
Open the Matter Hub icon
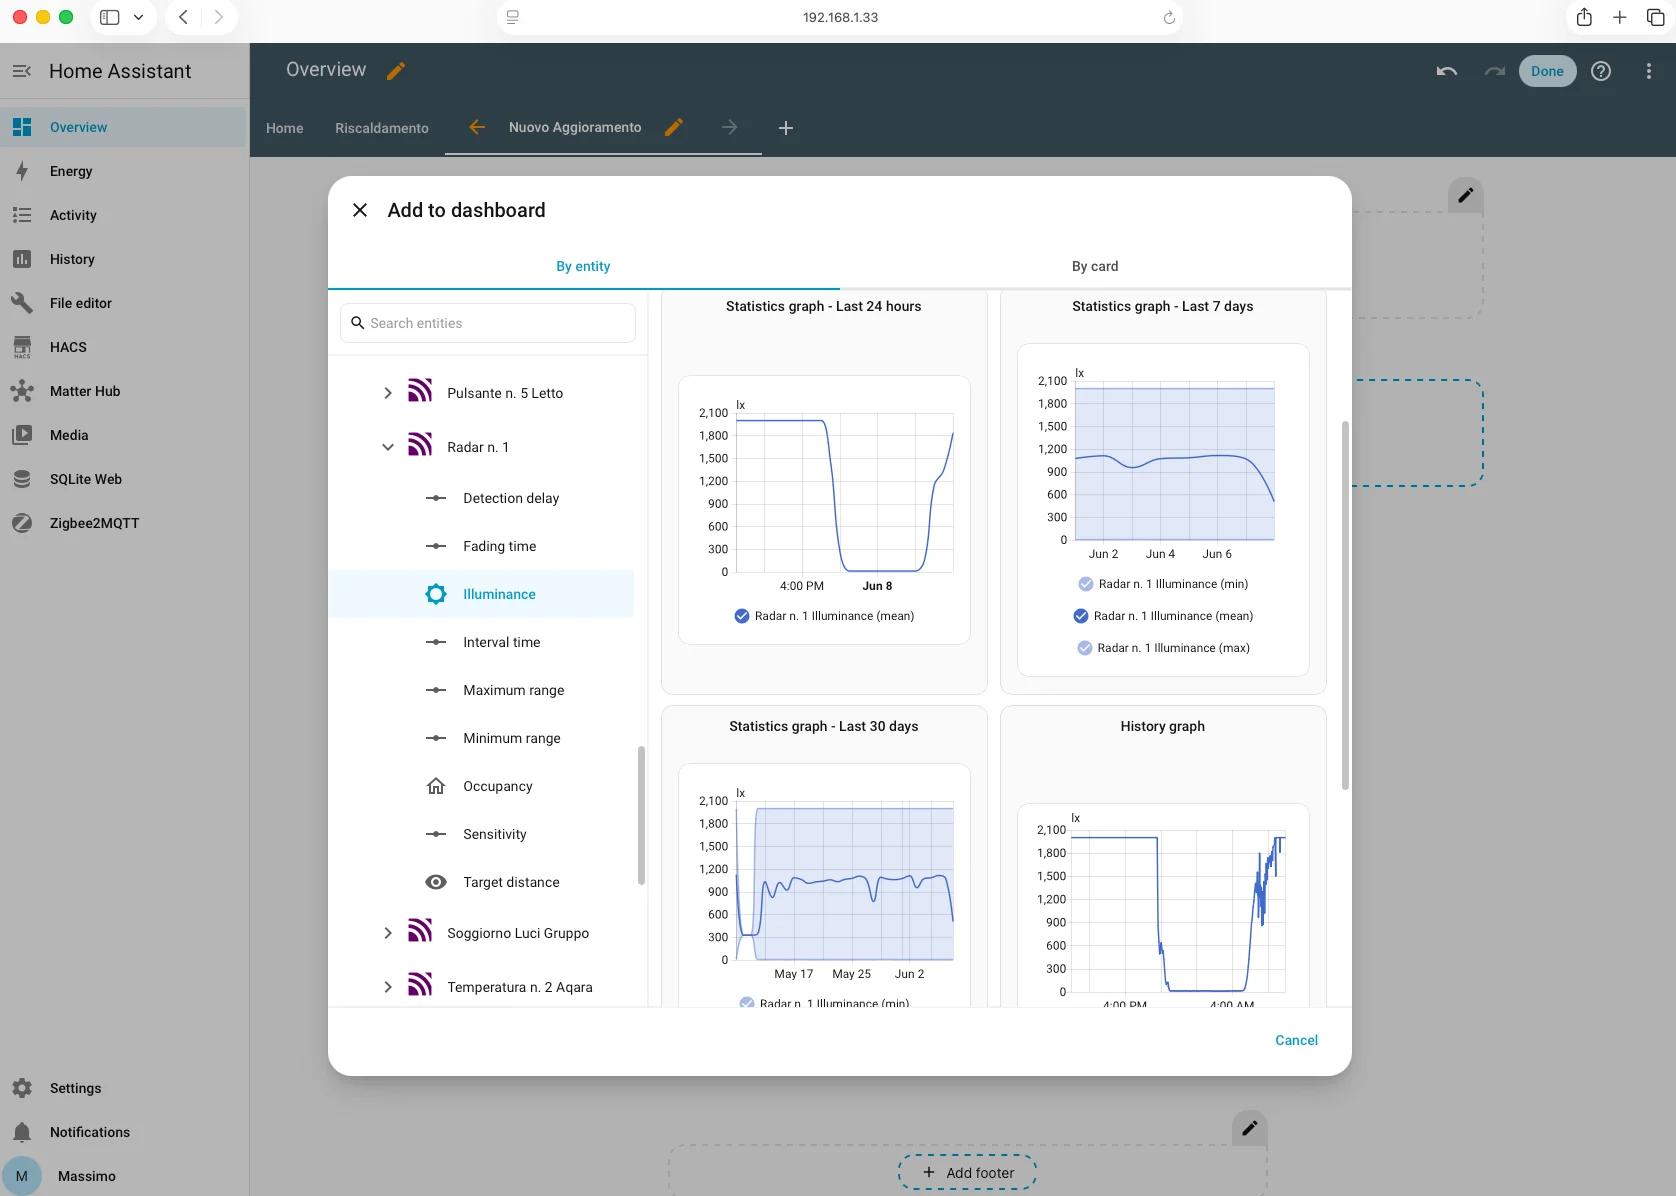pos(22,391)
